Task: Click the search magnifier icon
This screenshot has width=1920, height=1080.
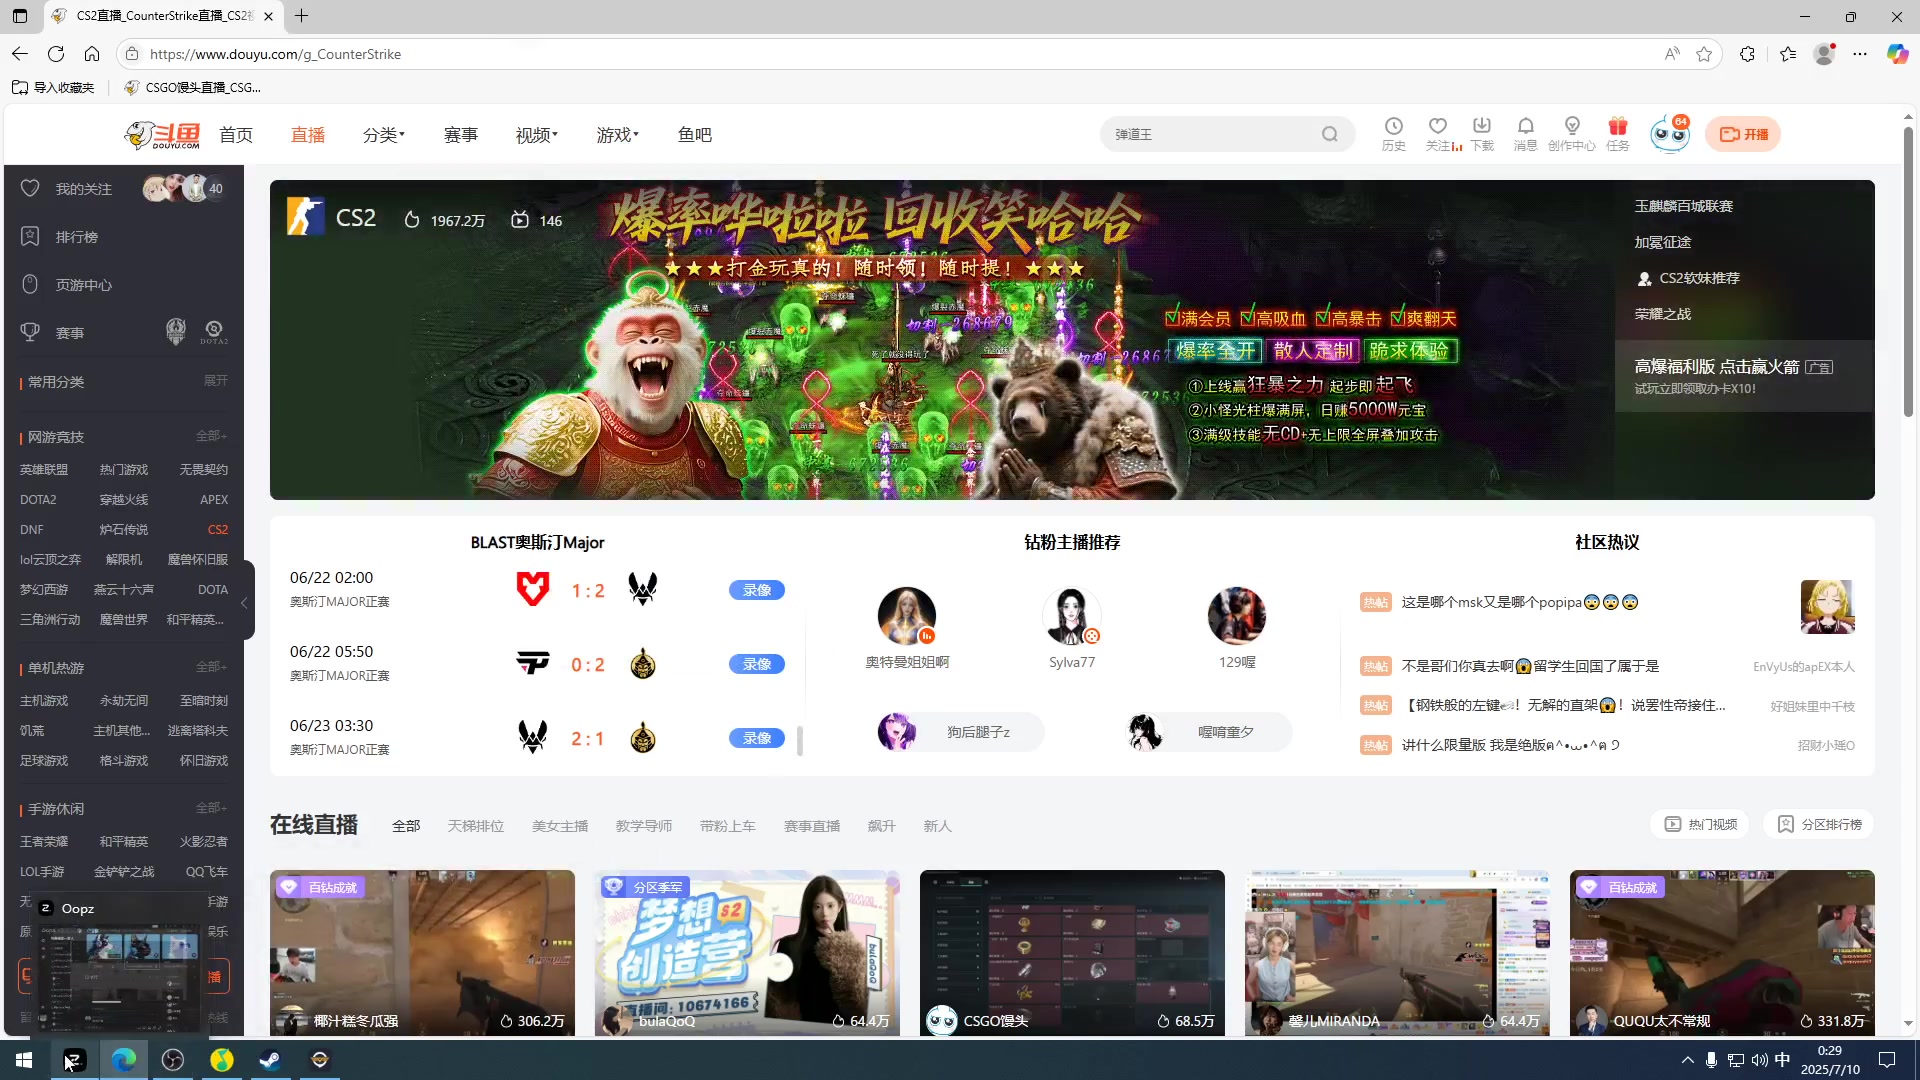Action: pyautogui.click(x=1329, y=134)
